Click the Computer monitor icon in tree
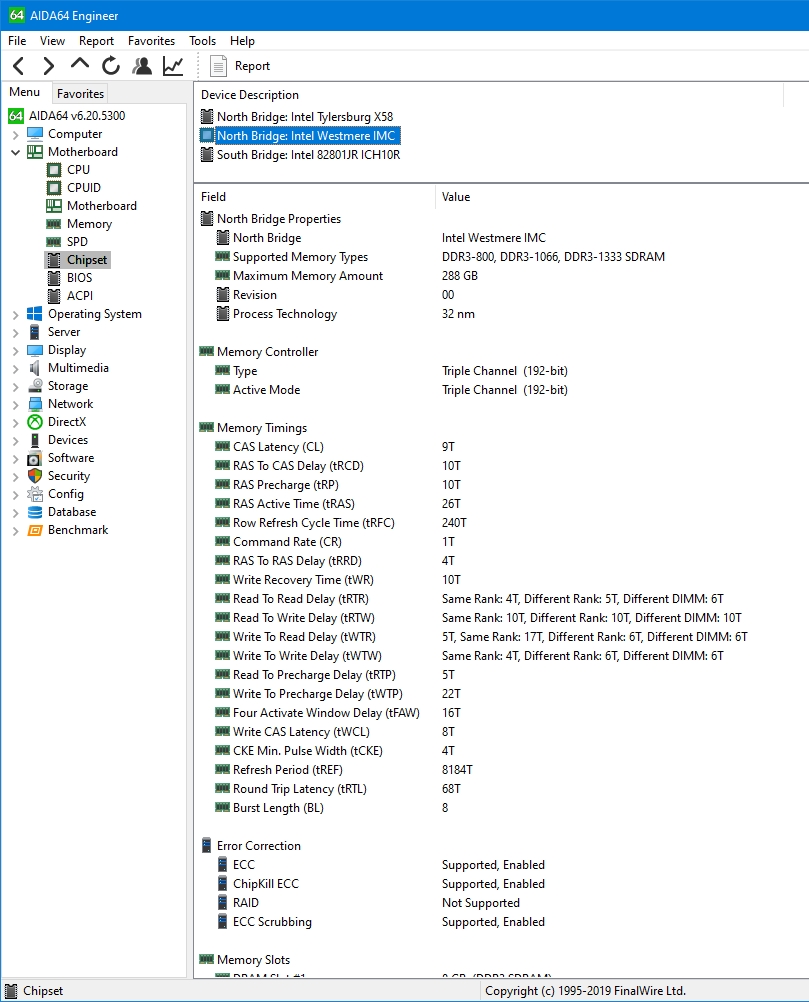The width and height of the screenshot is (809, 1002). click(x=35, y=134)
